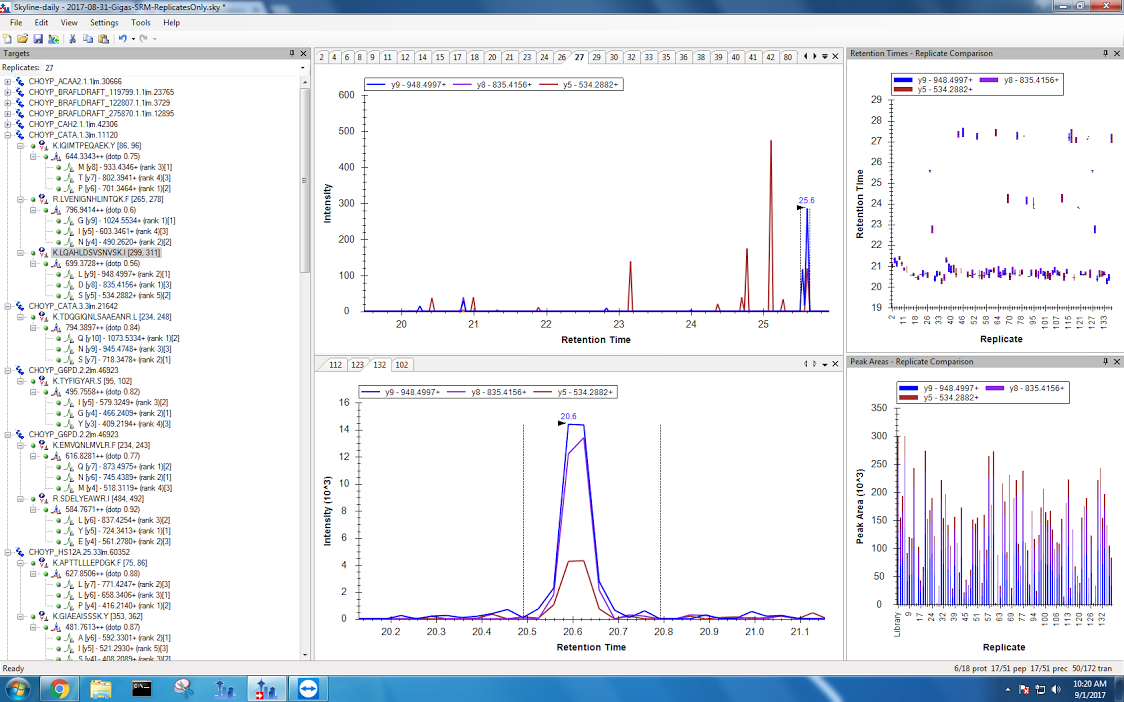Click the Cut scissors icon
Viewport: 1124px width, 702px height.
pos(73,38)
